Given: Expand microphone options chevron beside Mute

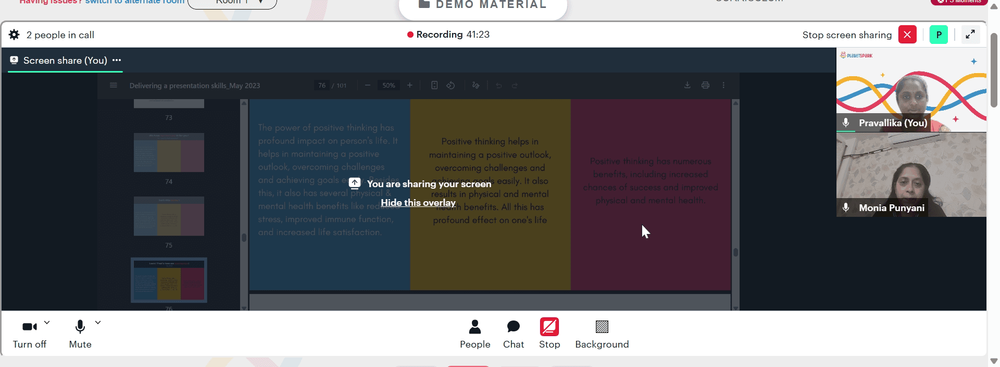Looking at the screenshot, I should [x=98, y=322].
